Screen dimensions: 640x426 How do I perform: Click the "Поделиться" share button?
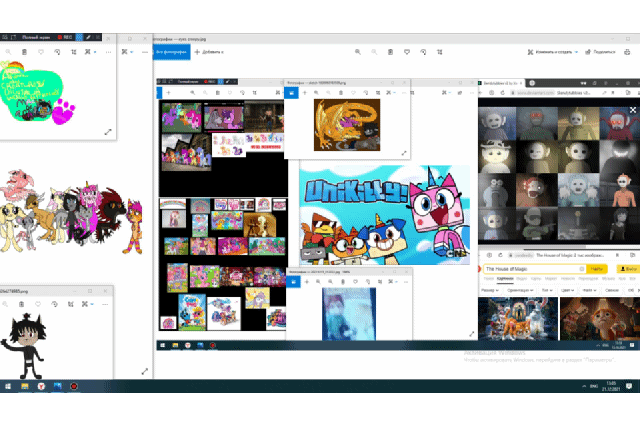[601, 51]
